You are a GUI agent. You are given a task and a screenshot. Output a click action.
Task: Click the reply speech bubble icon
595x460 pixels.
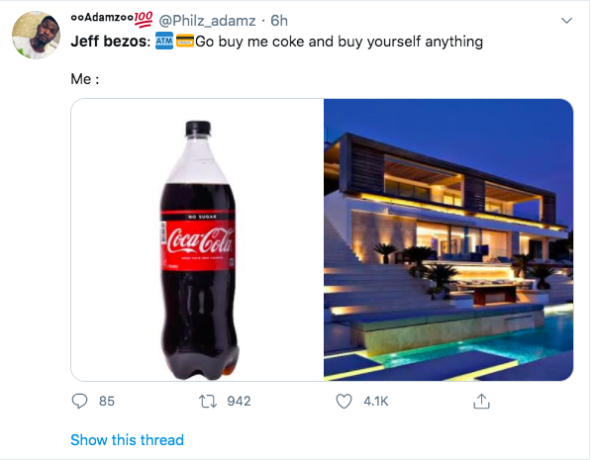click(x=79, y=401)
